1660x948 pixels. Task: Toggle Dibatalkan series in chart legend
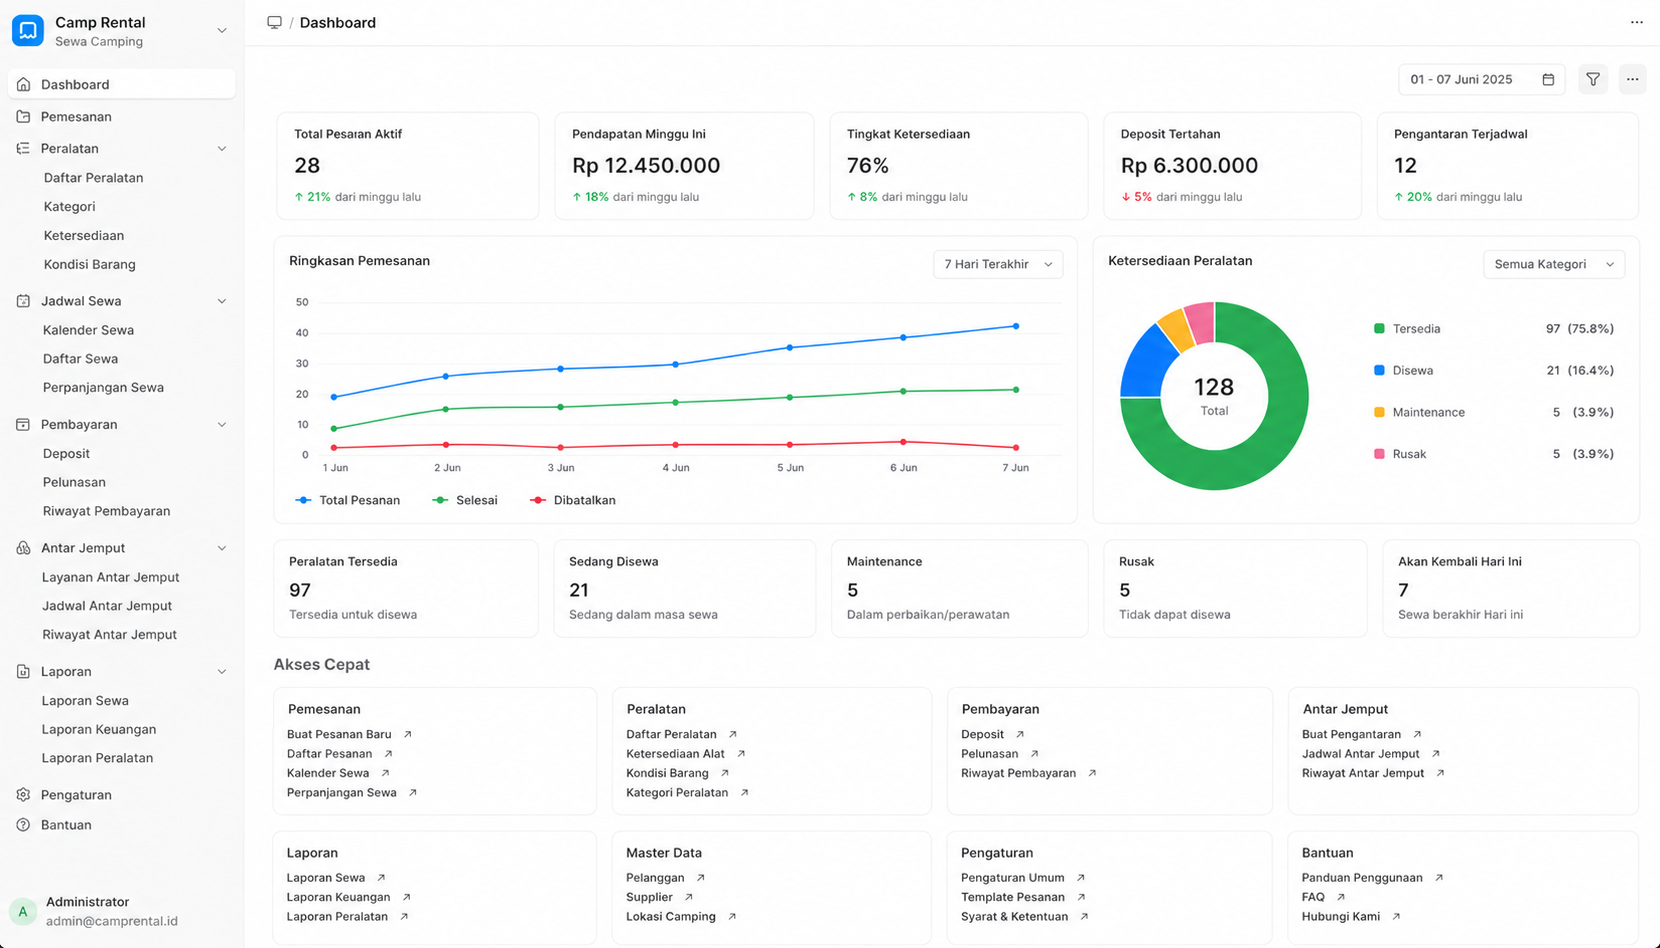tap(572, 500)
